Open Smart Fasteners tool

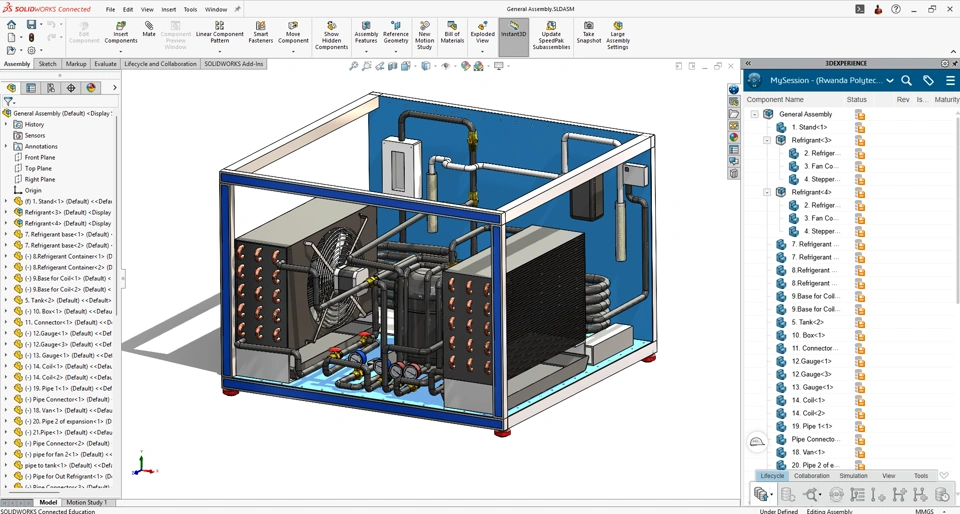[260, 32]
